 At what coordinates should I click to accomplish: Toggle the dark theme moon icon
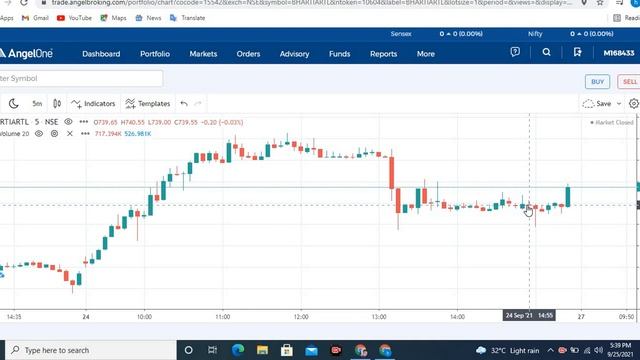click(x=13, y=104)
